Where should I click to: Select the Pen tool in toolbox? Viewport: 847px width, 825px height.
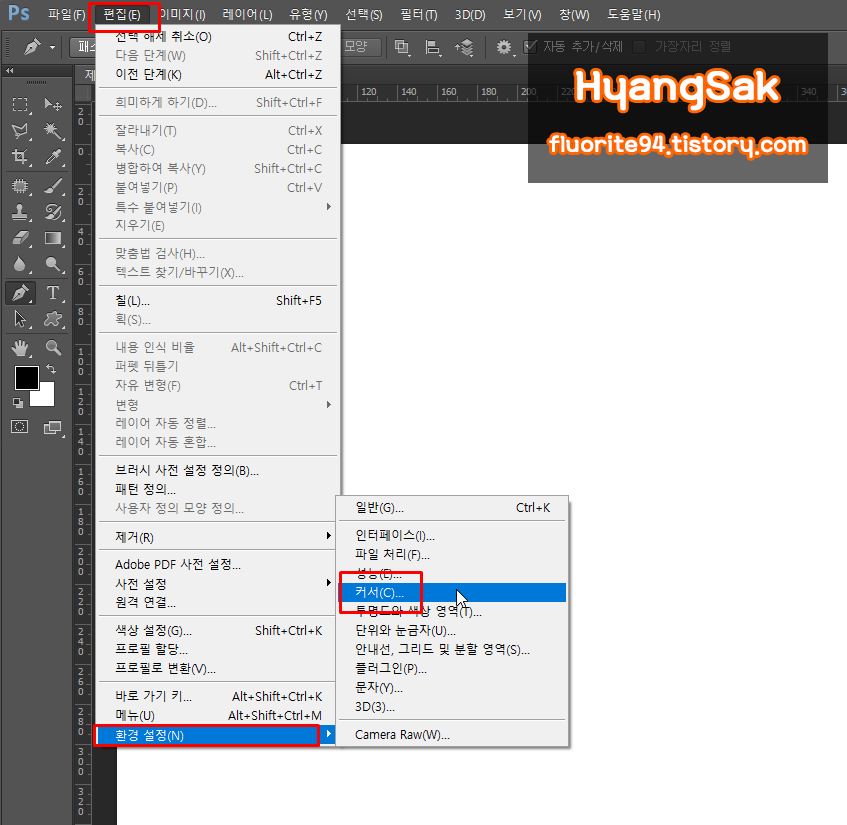(x=20, y=293)
